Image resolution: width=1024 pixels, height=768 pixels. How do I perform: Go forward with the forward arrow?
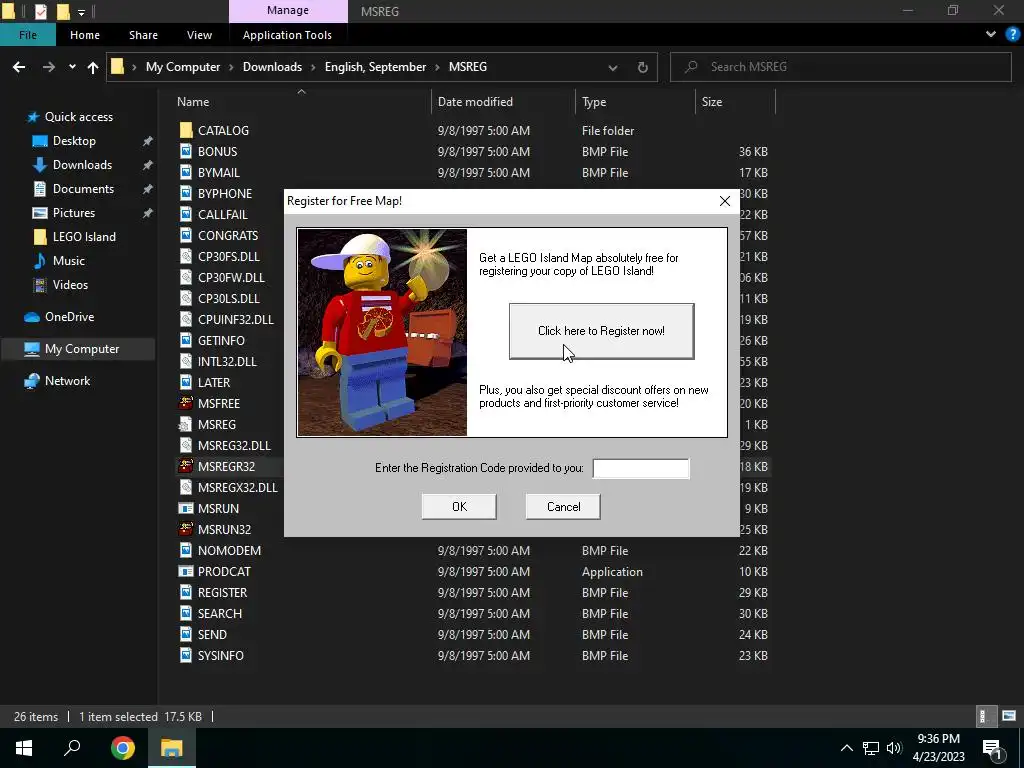pyautogui.click(x=49, y=67)
